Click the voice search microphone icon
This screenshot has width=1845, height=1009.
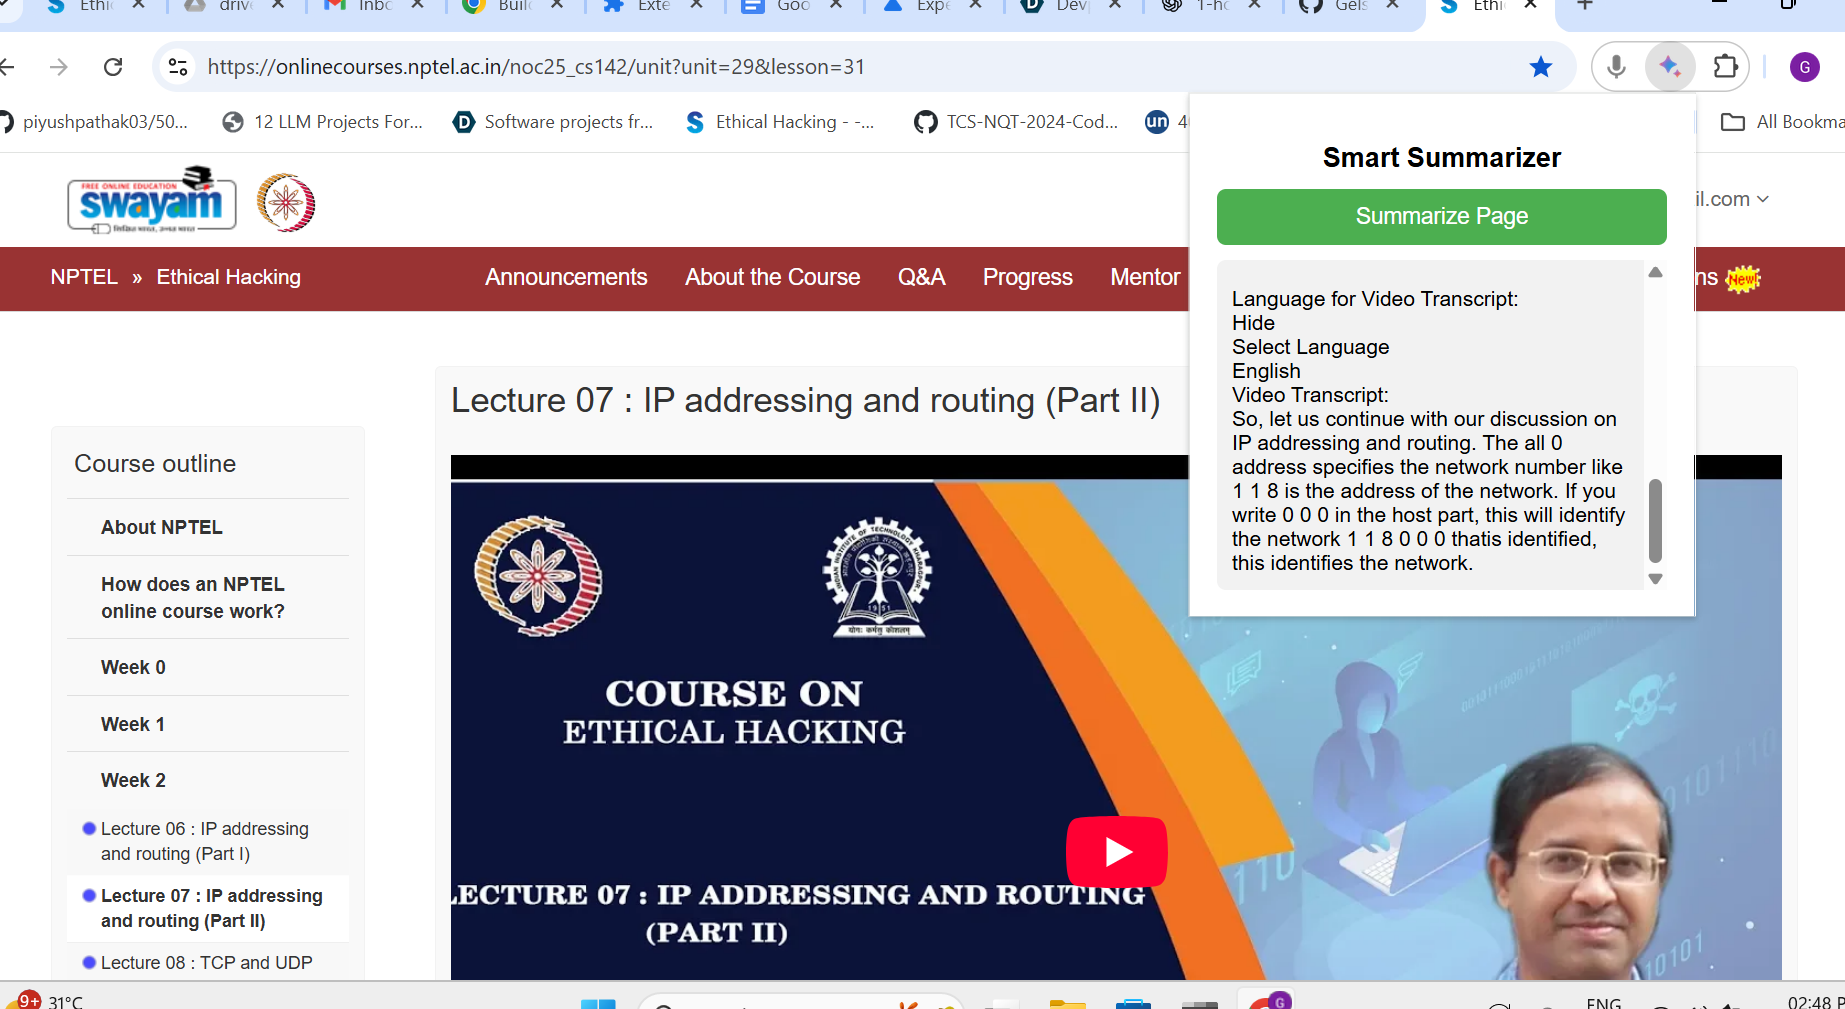1616,67
